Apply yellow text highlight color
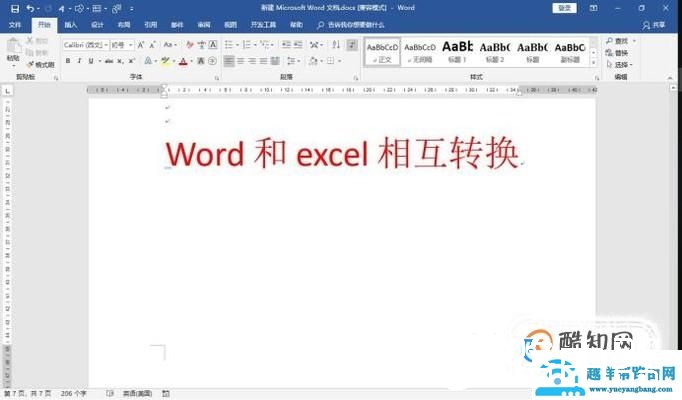This screenshot has height=400, width=682. (165, 61)
